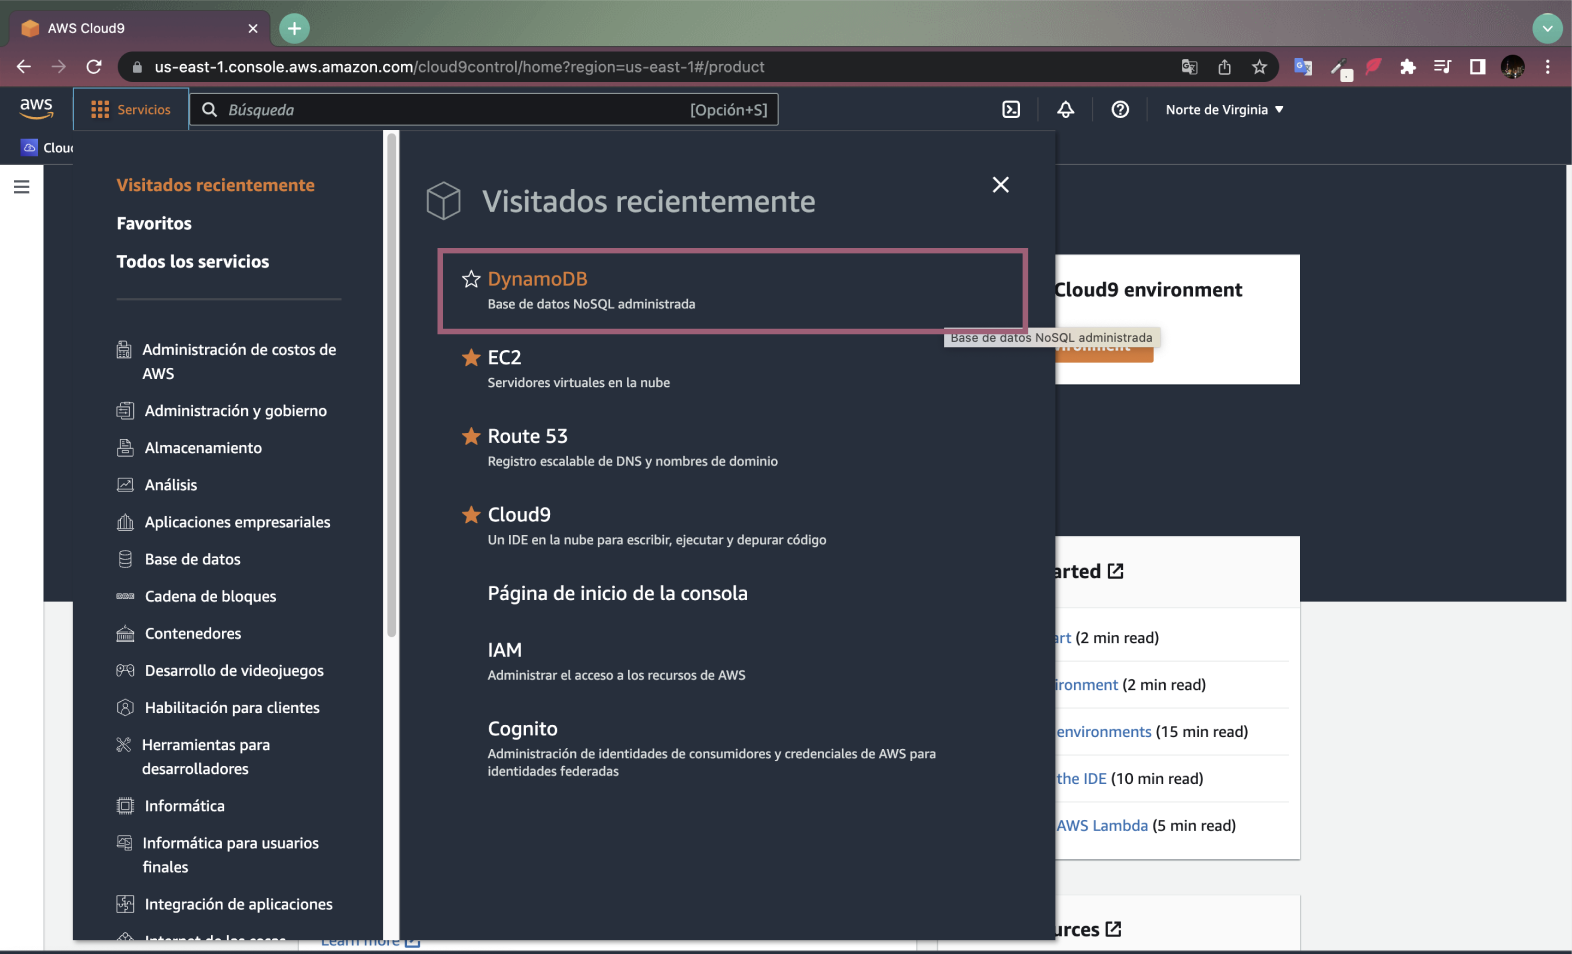Select Favoritos in the sidebar
Image resolution: width=1572 pixels, height=954 pixels.
click(154, 223)
